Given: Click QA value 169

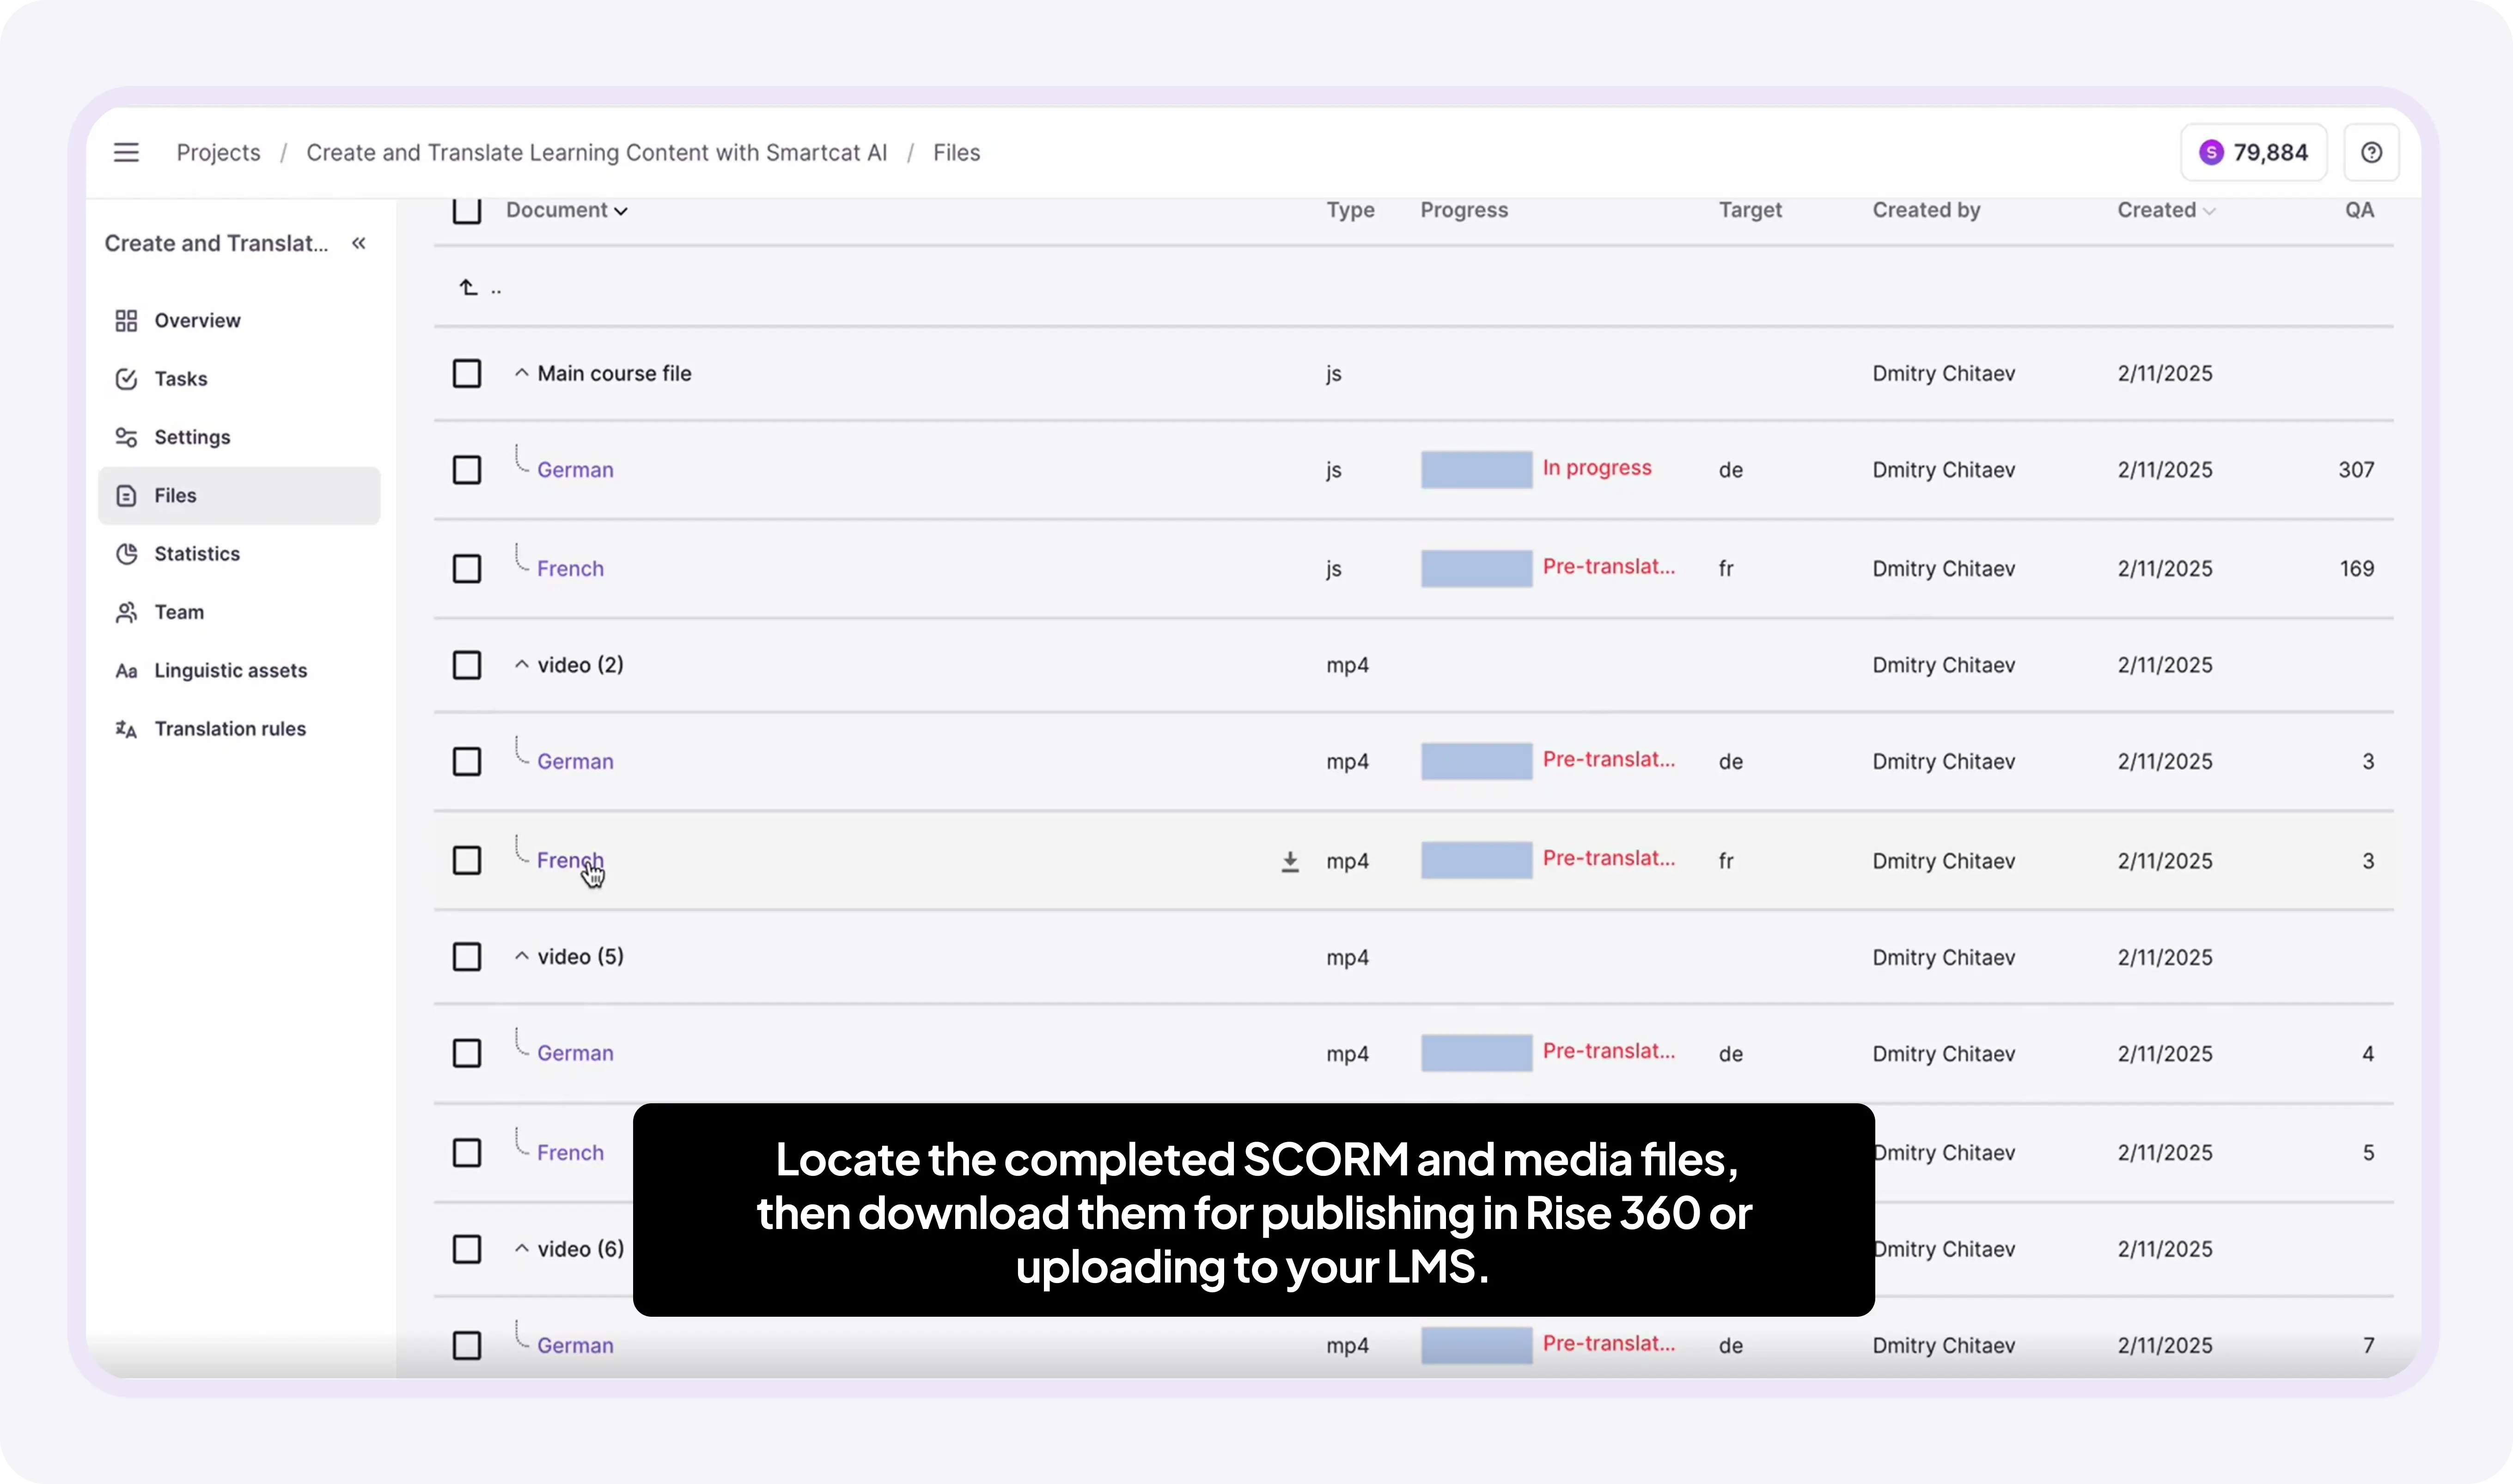Looking at the screenshot, I should tap(2356, 569).
